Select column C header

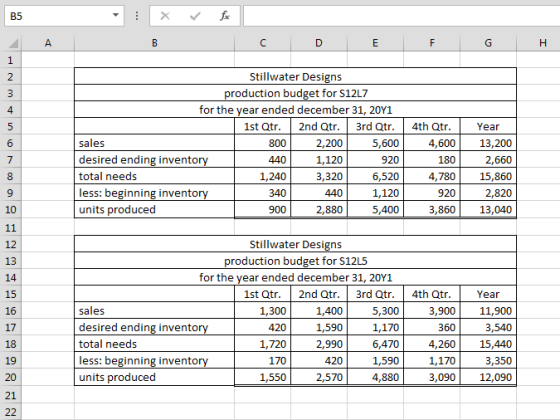(262, 43)
